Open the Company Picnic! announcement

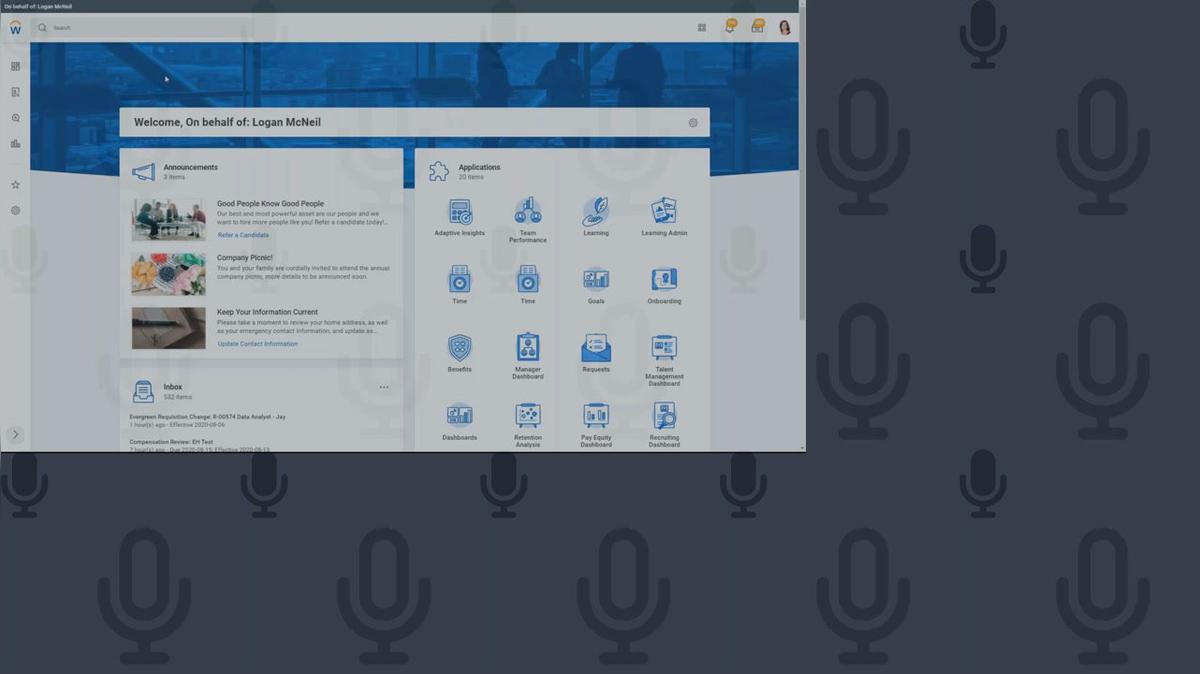(245, 258)
